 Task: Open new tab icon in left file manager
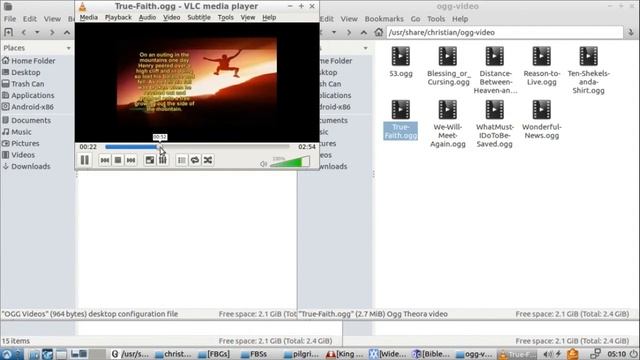pos(8,32)
